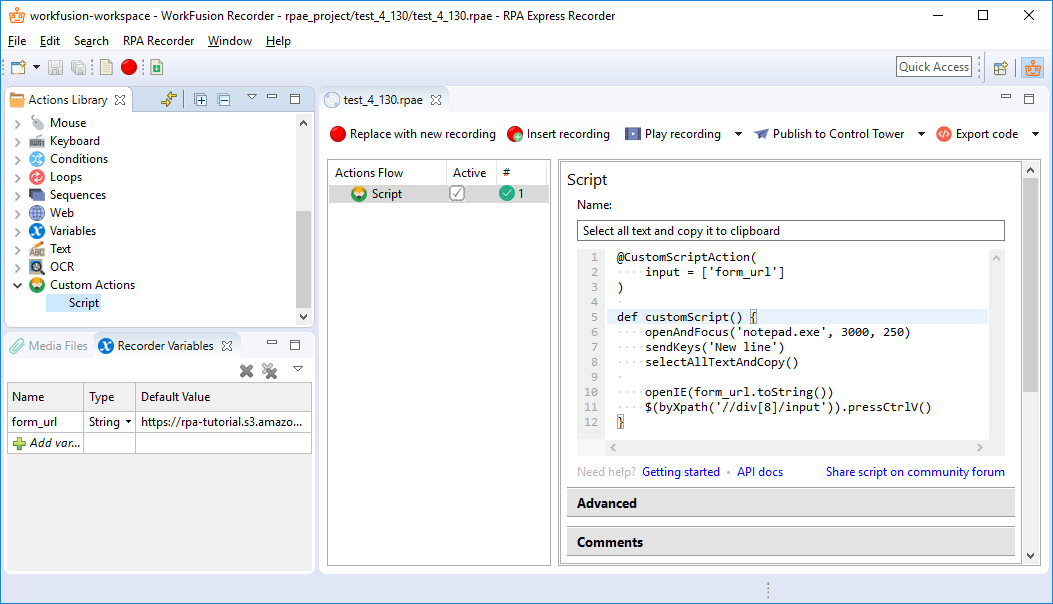Image resolution: width=1053 pixels, height=604 pixels.
Task: Click the green import toolbar icon
Action: pyautogui.click(x=156, y=67)
